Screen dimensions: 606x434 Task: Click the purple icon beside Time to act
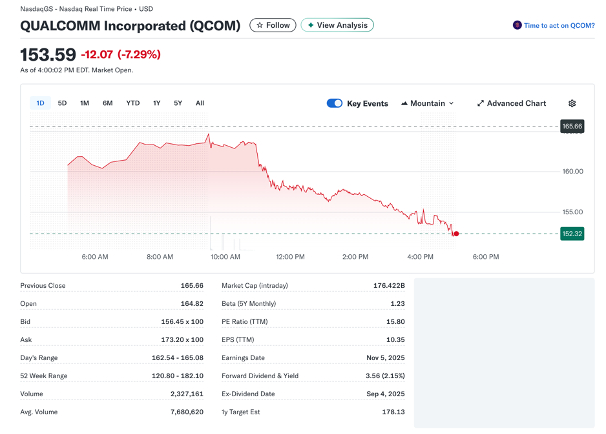516,25
